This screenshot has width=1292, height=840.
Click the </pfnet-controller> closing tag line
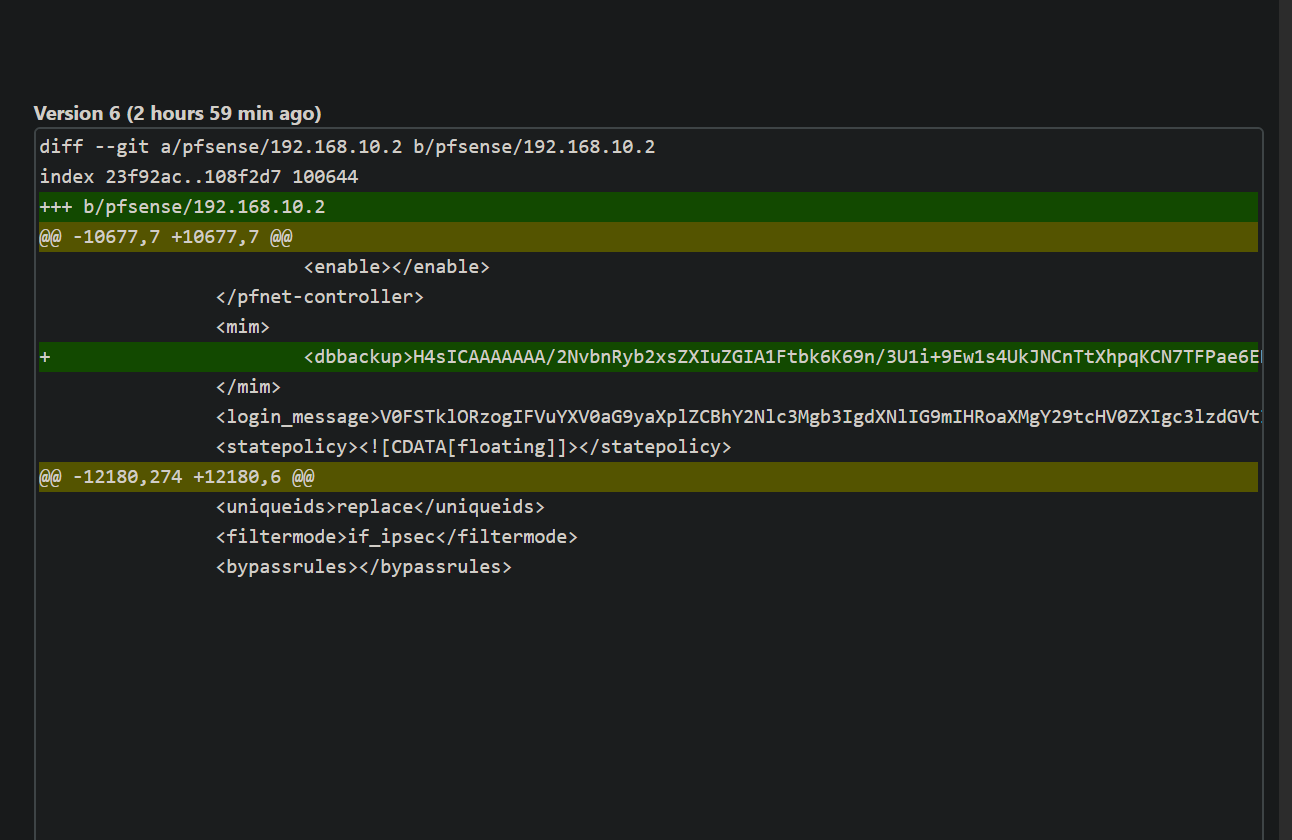click(x=319, y=297)
